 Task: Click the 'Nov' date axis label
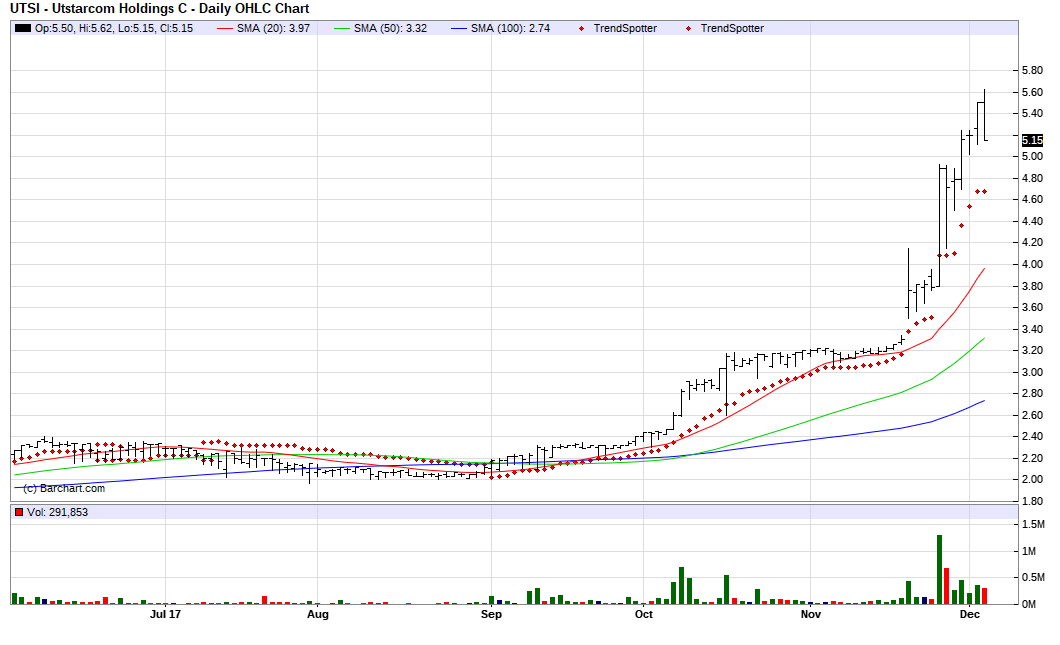(x=811, y=614)
